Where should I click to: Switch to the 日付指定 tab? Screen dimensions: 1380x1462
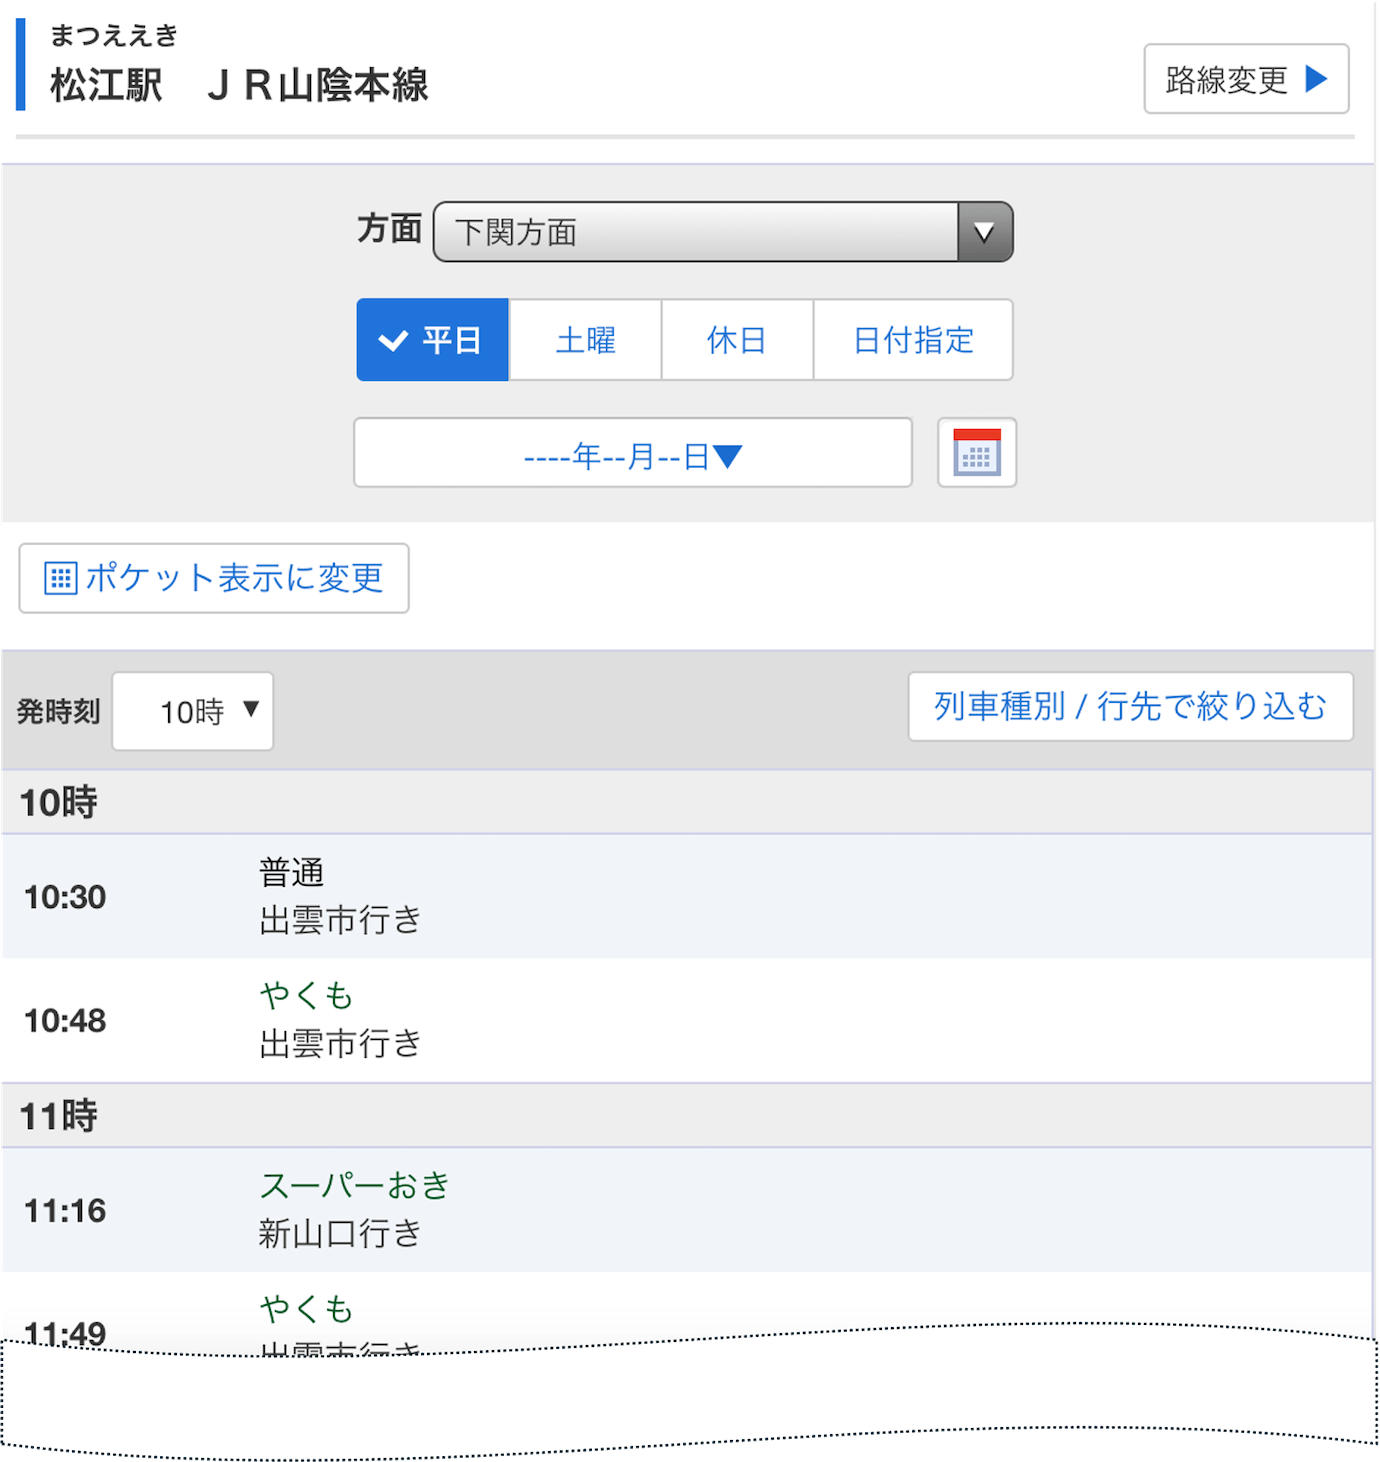[912, 339]
